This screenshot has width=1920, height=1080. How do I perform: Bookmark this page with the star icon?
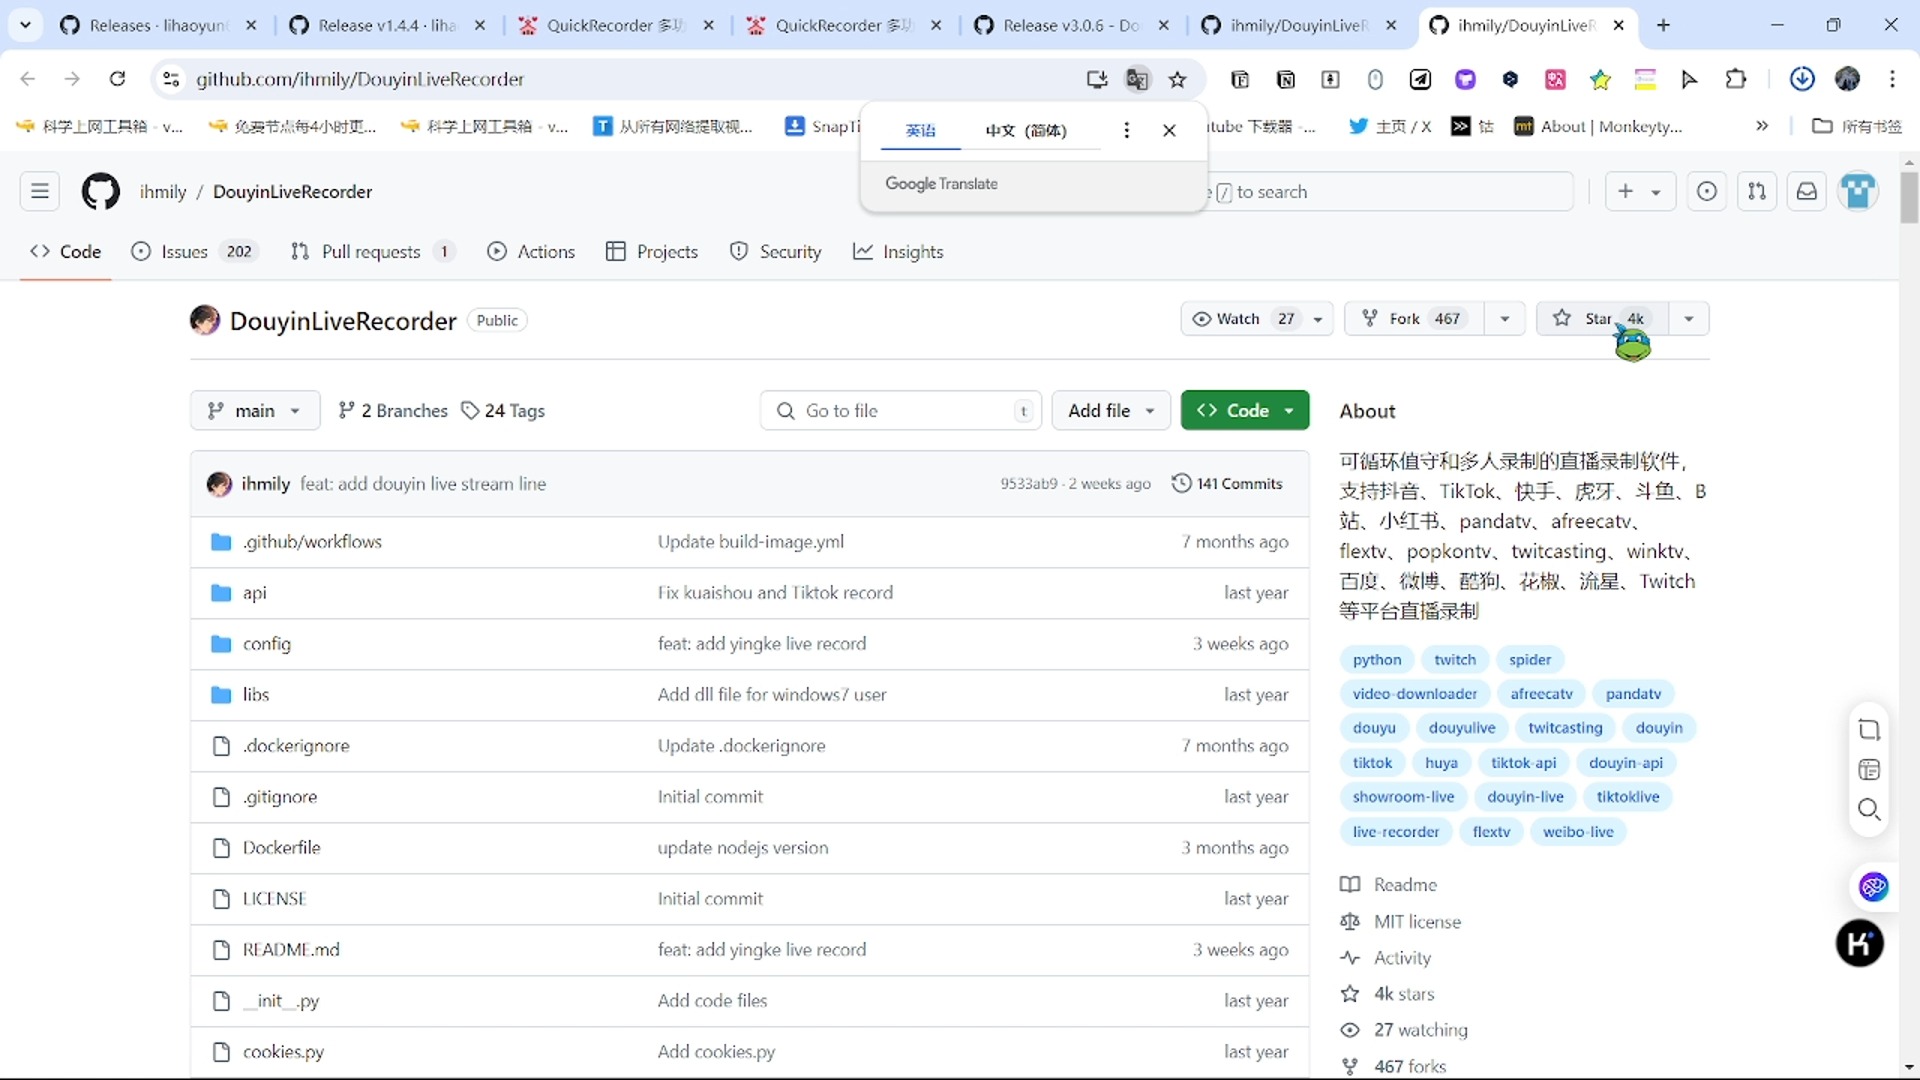tap(1178, 79)
